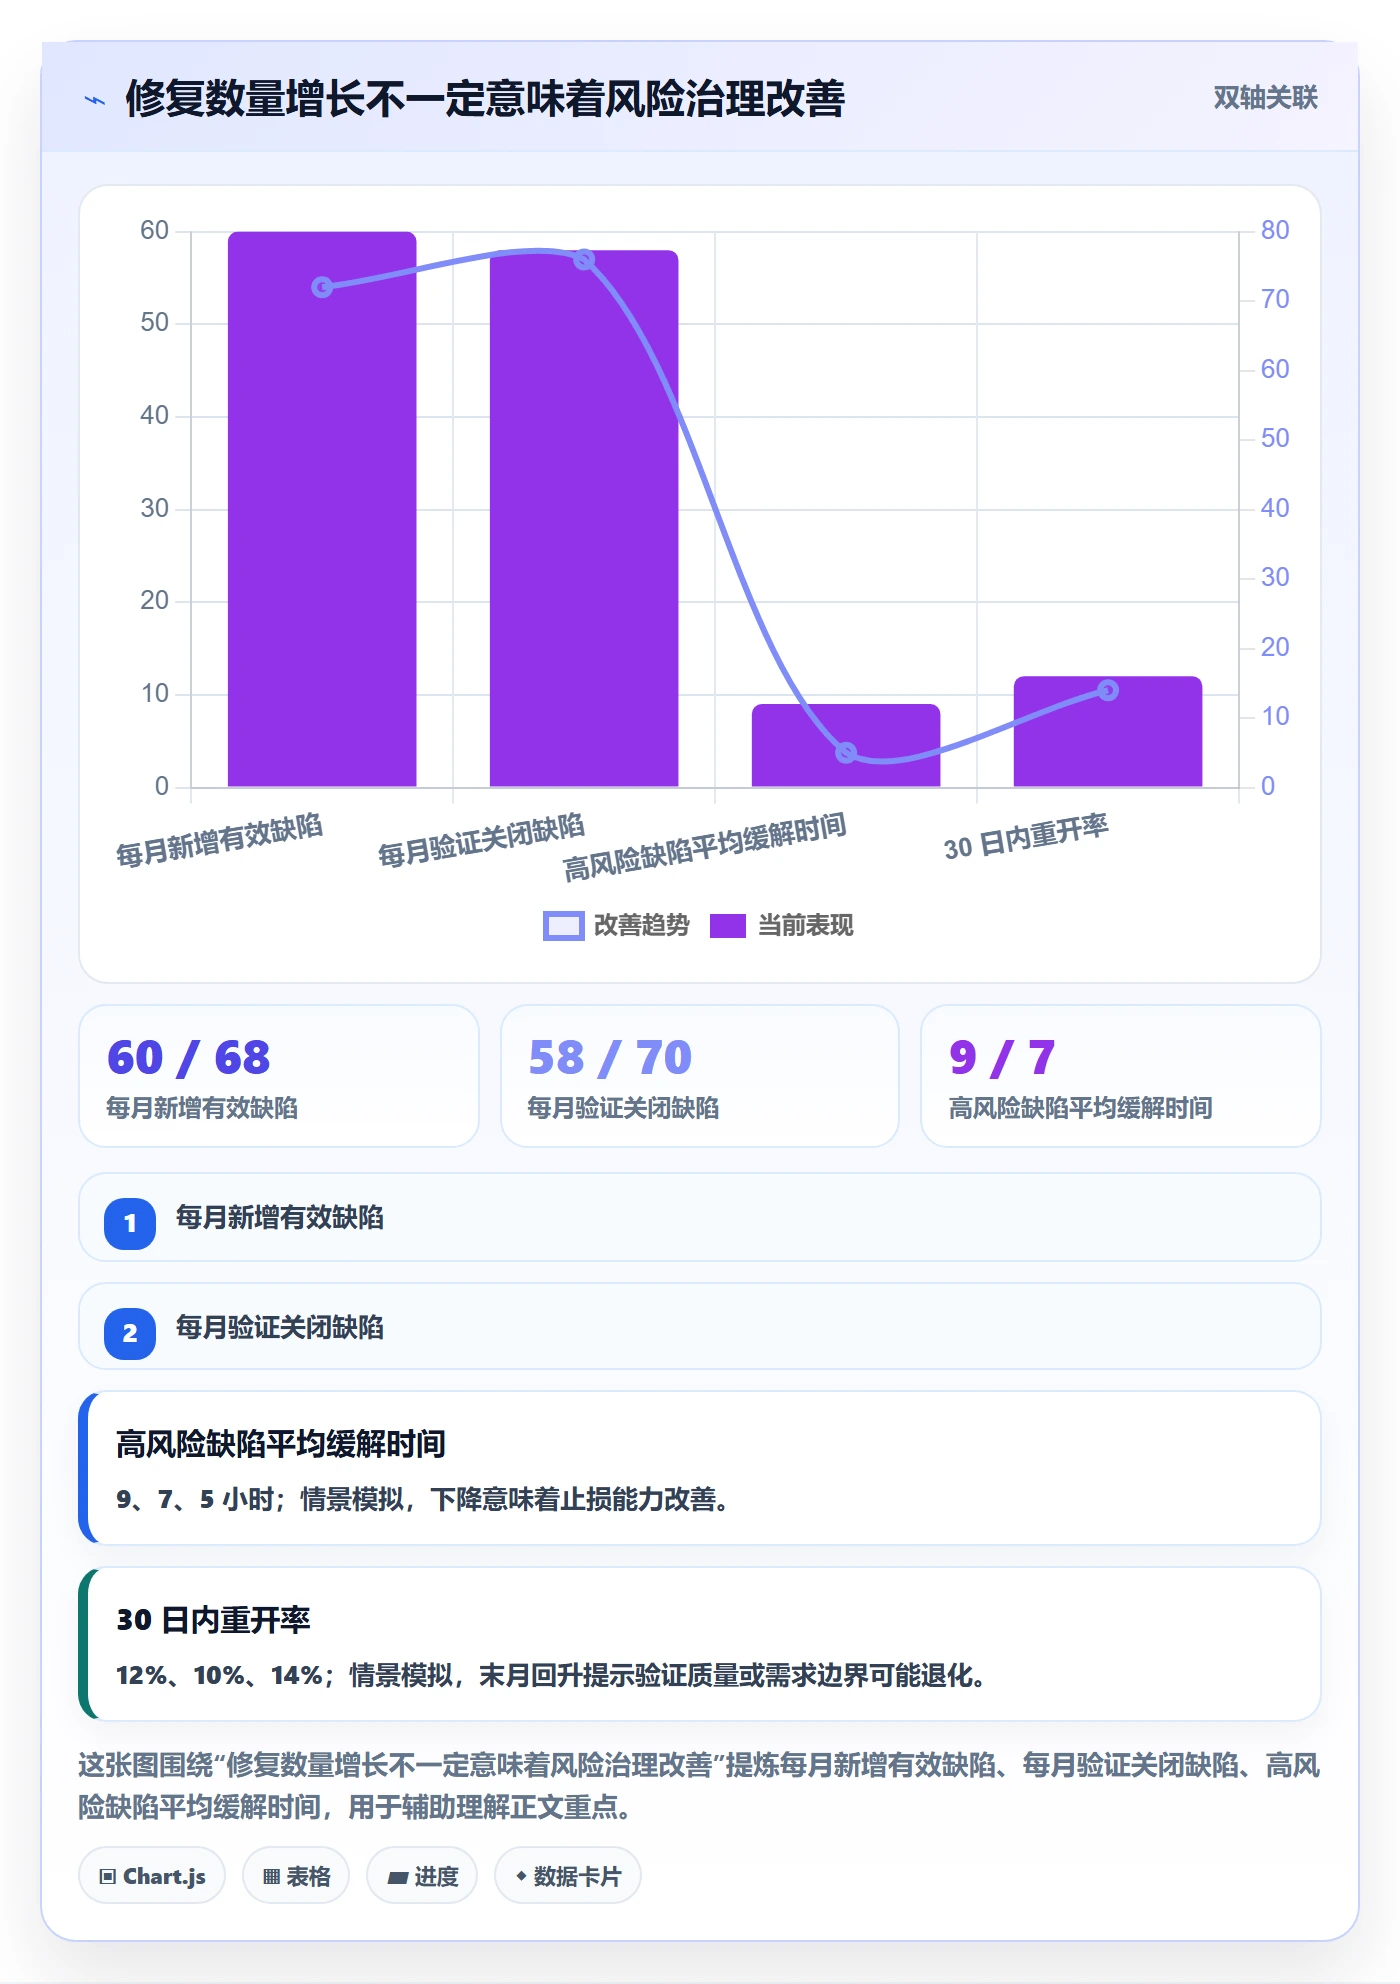The height and width of the screenshot is (1984, 1400).
Task: Click the 12%、10%、14% description text
Action: (550, 1675)
